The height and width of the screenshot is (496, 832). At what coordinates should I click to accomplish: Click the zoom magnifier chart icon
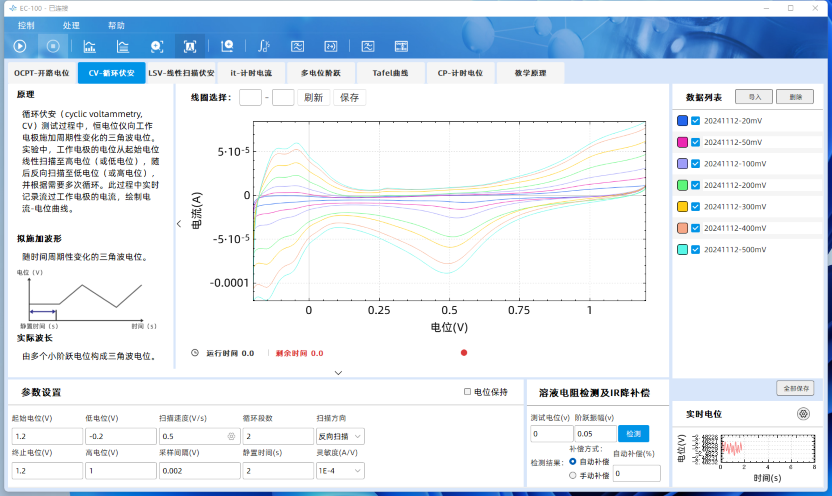[227, 46]
